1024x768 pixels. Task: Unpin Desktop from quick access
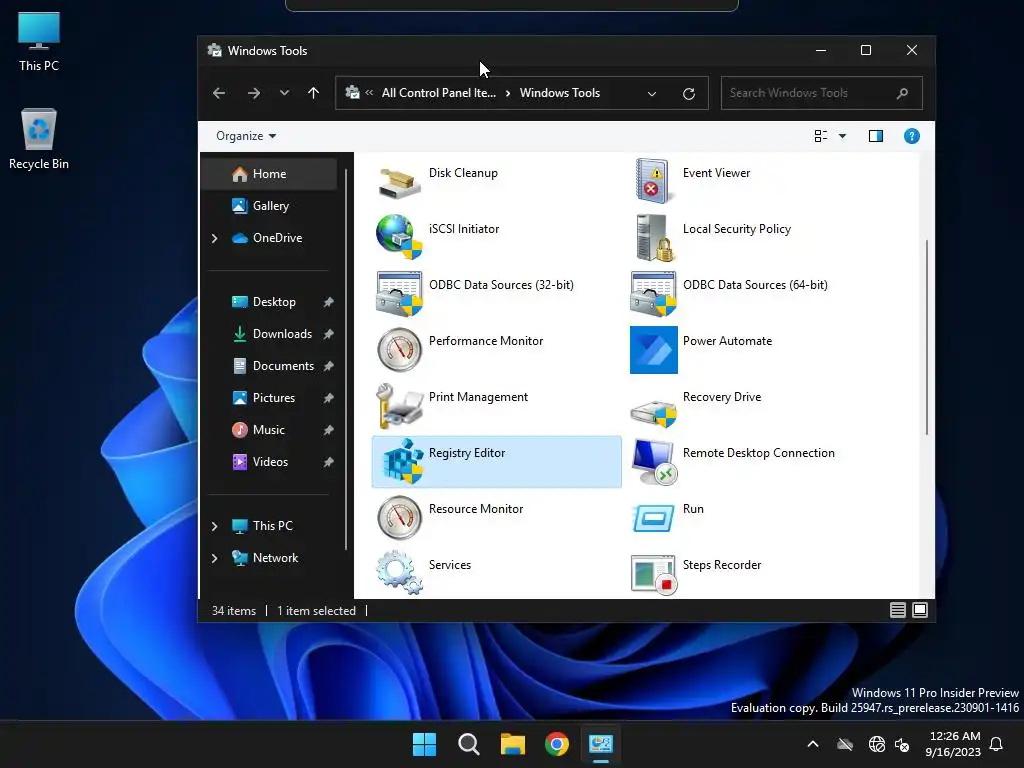click(328, 302)
